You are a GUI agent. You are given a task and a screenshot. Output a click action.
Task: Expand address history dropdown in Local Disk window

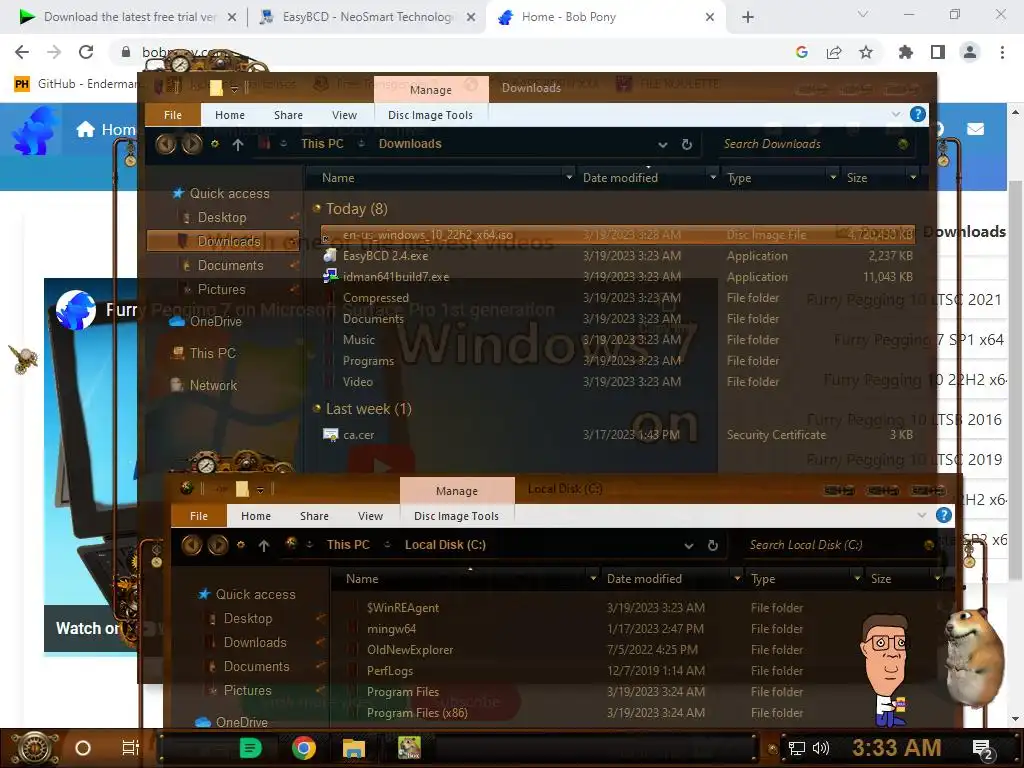689,545
